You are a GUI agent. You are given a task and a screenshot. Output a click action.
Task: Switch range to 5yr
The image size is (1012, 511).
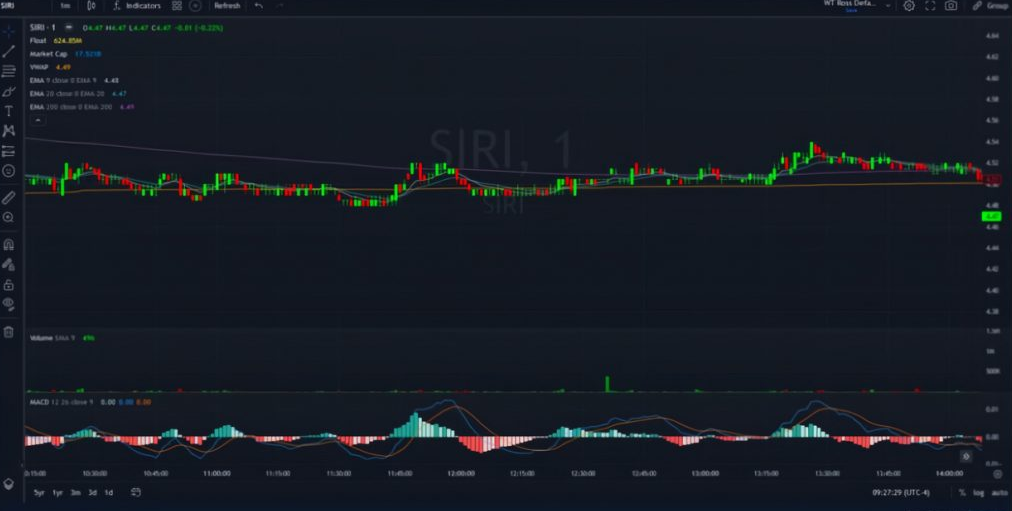39,493
